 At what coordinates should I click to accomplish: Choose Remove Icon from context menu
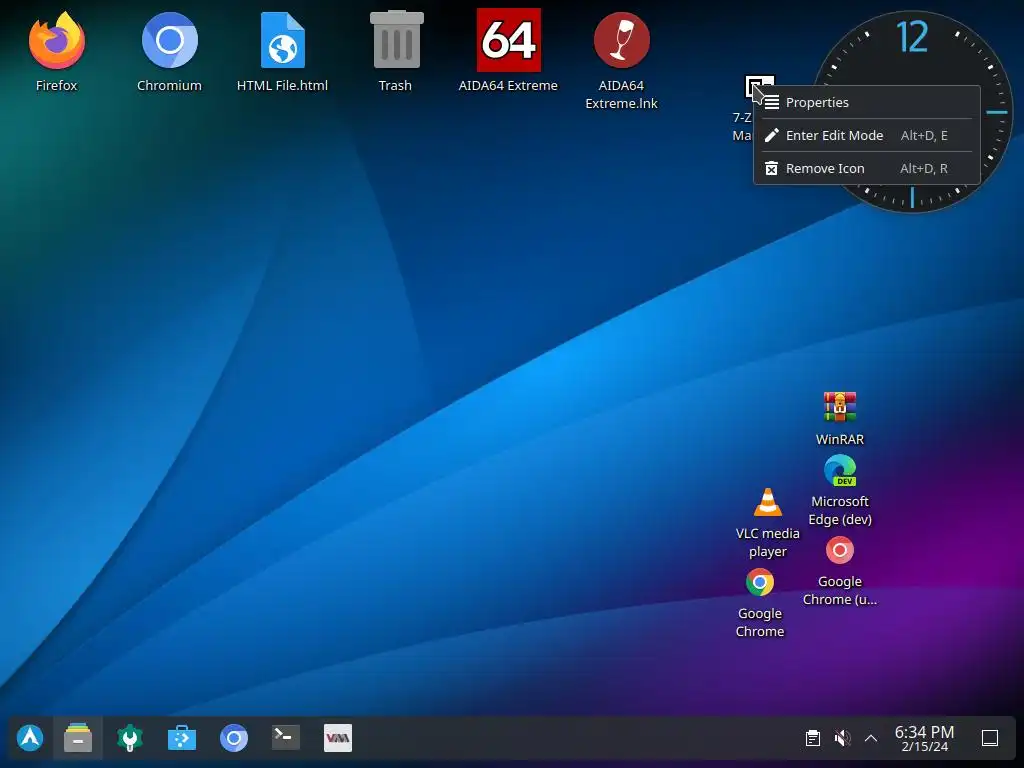[867, 168]
